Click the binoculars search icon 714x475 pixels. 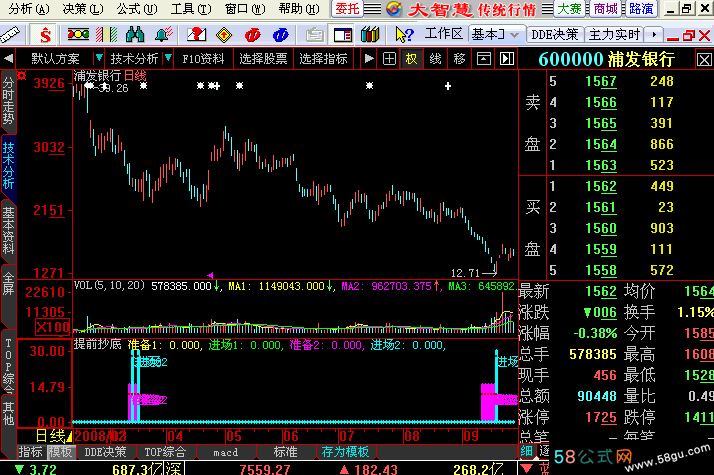pyautogui.click(x=135, y=35)
